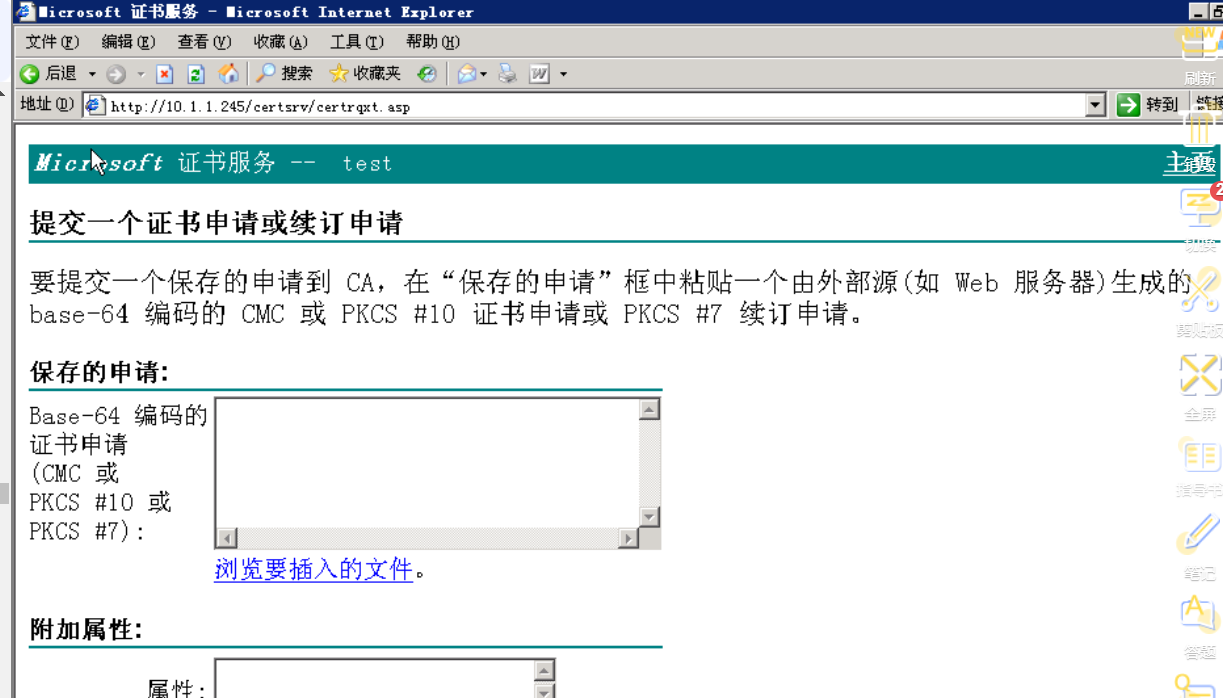Go to the home page icon
Screen dimensions: 1223x698
point(229,74)
